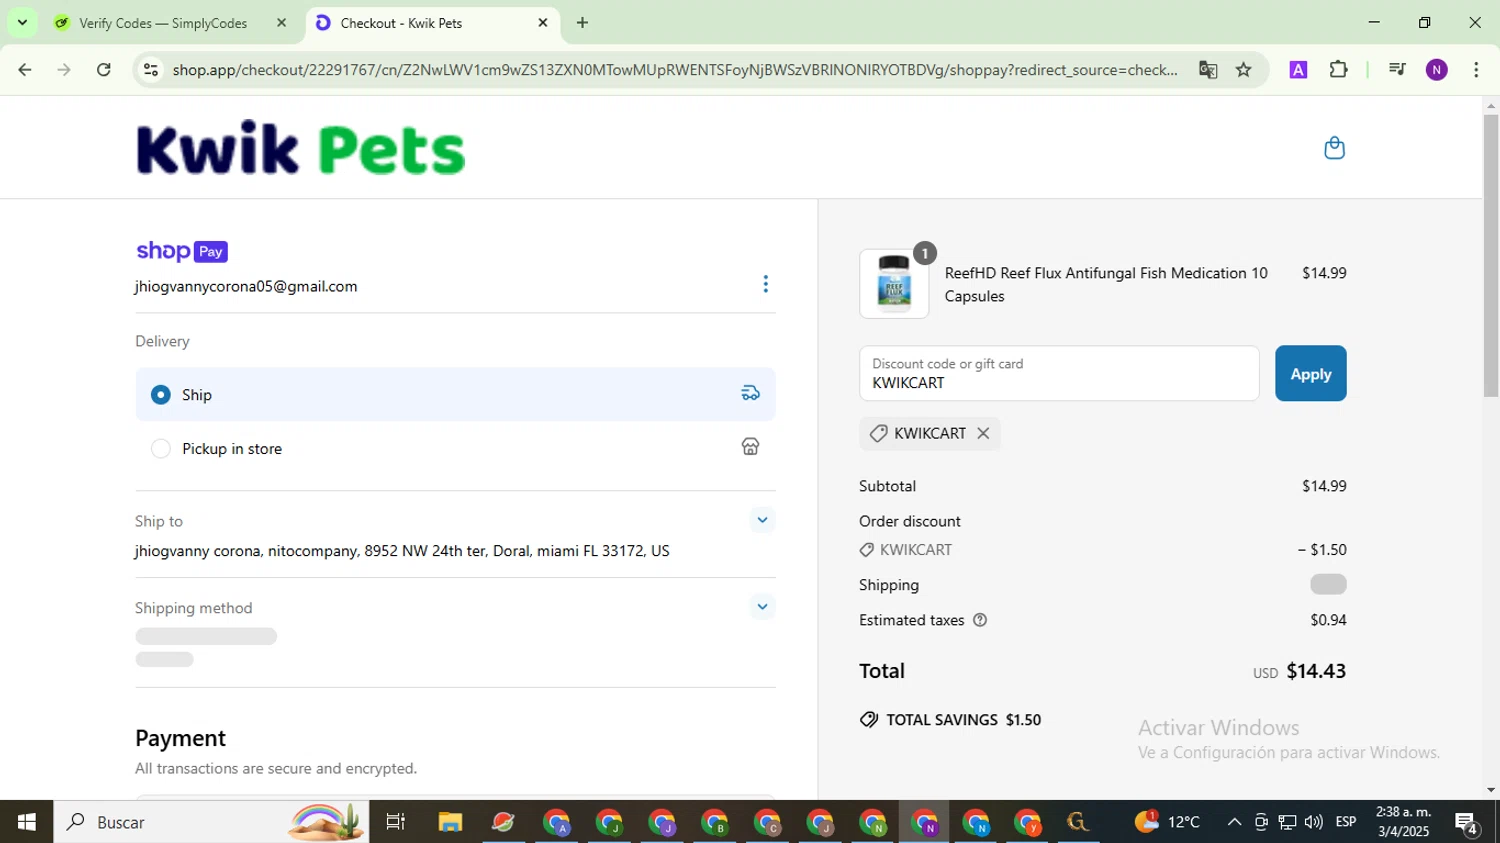Open the media controls icon

point(1397,70)
